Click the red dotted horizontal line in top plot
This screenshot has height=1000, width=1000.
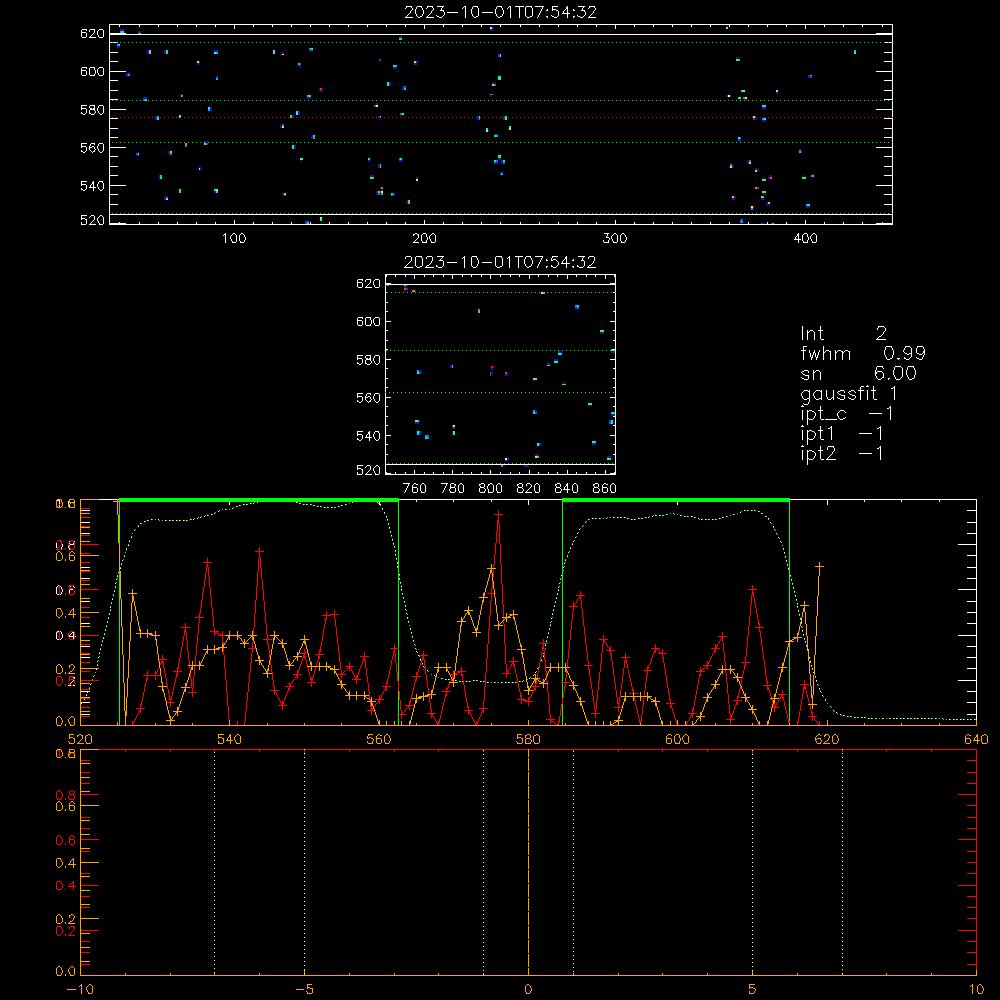tap(501, 117)
